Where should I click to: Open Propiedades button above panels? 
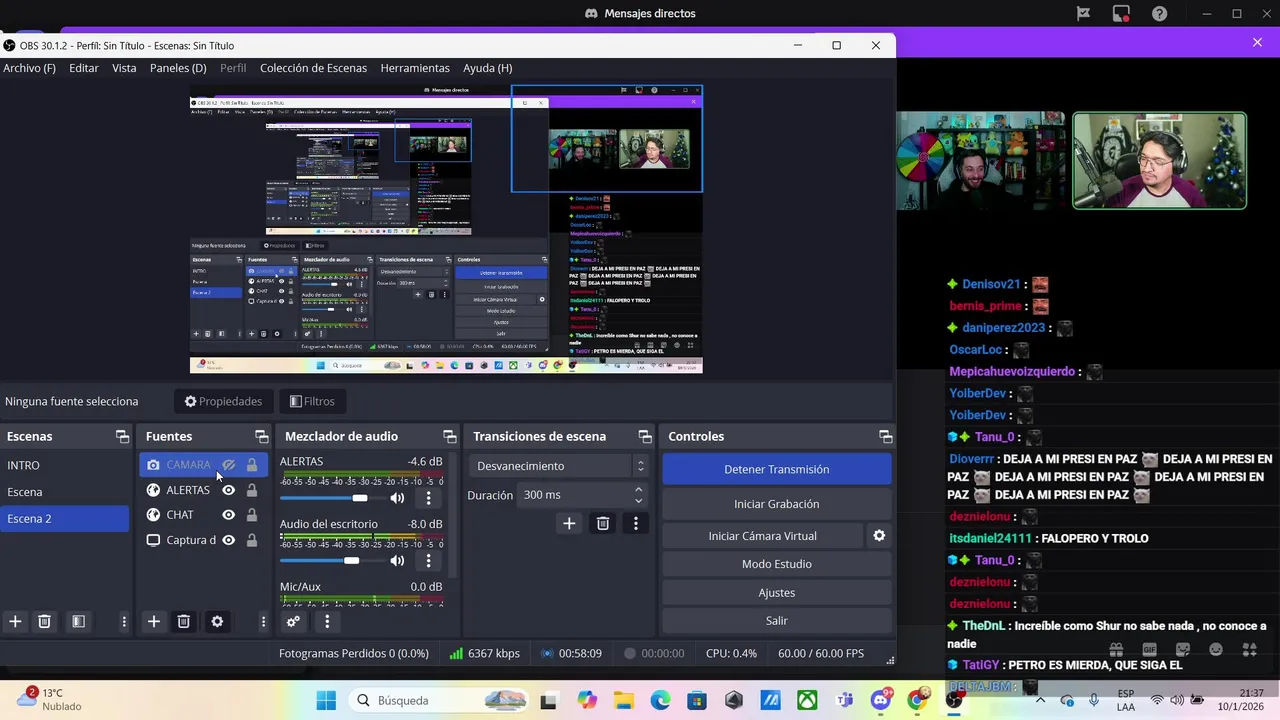[223, 401]
